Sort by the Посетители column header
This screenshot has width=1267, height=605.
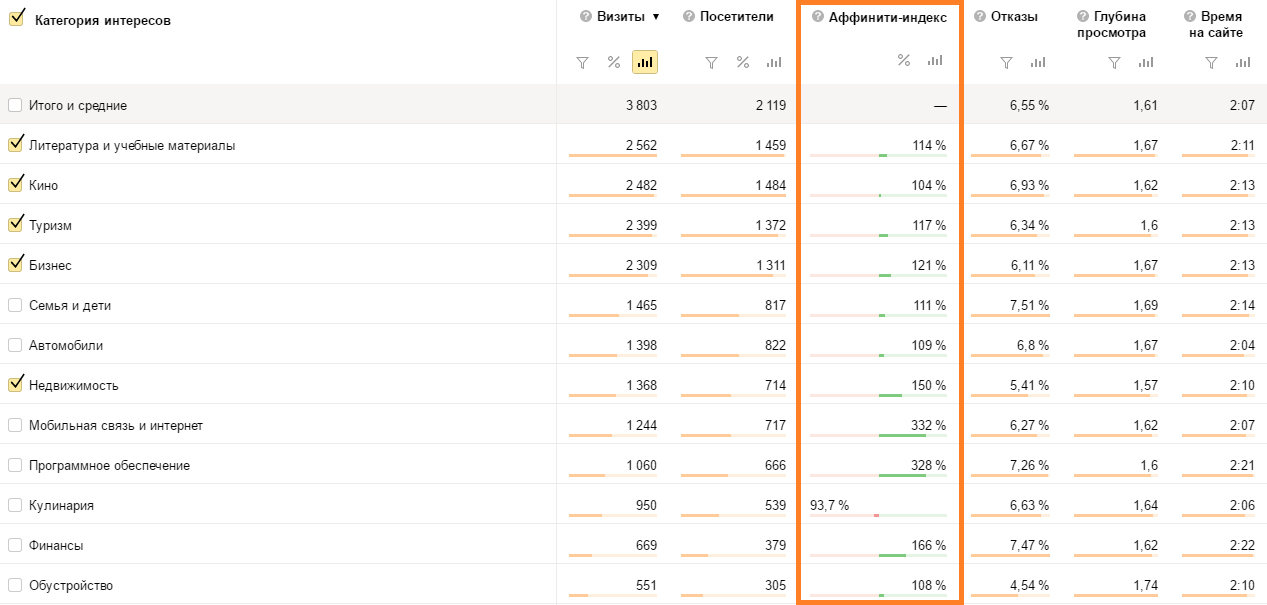coord(736,17)
